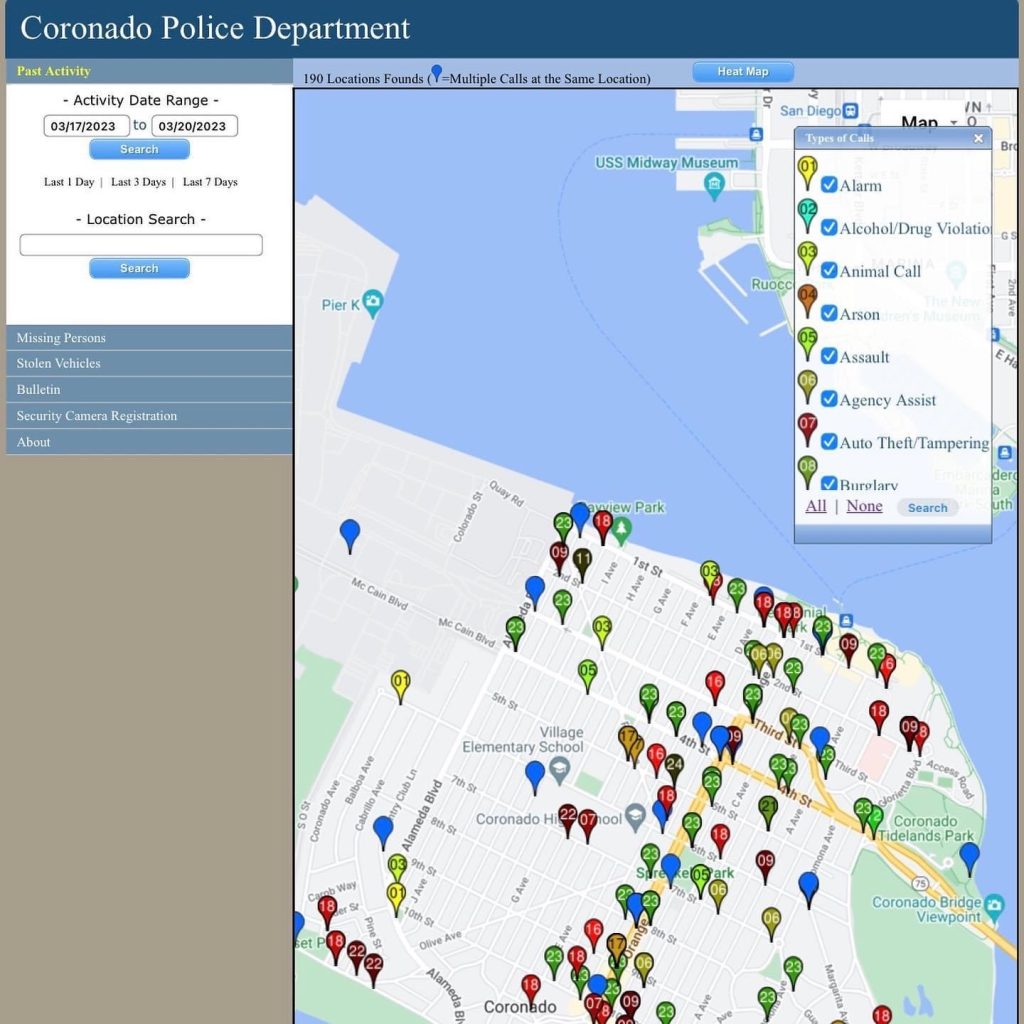This screenshot has width=1024, height=1024.
Task: Select the Last 7 Days link
Action: [x=210, y=182]
